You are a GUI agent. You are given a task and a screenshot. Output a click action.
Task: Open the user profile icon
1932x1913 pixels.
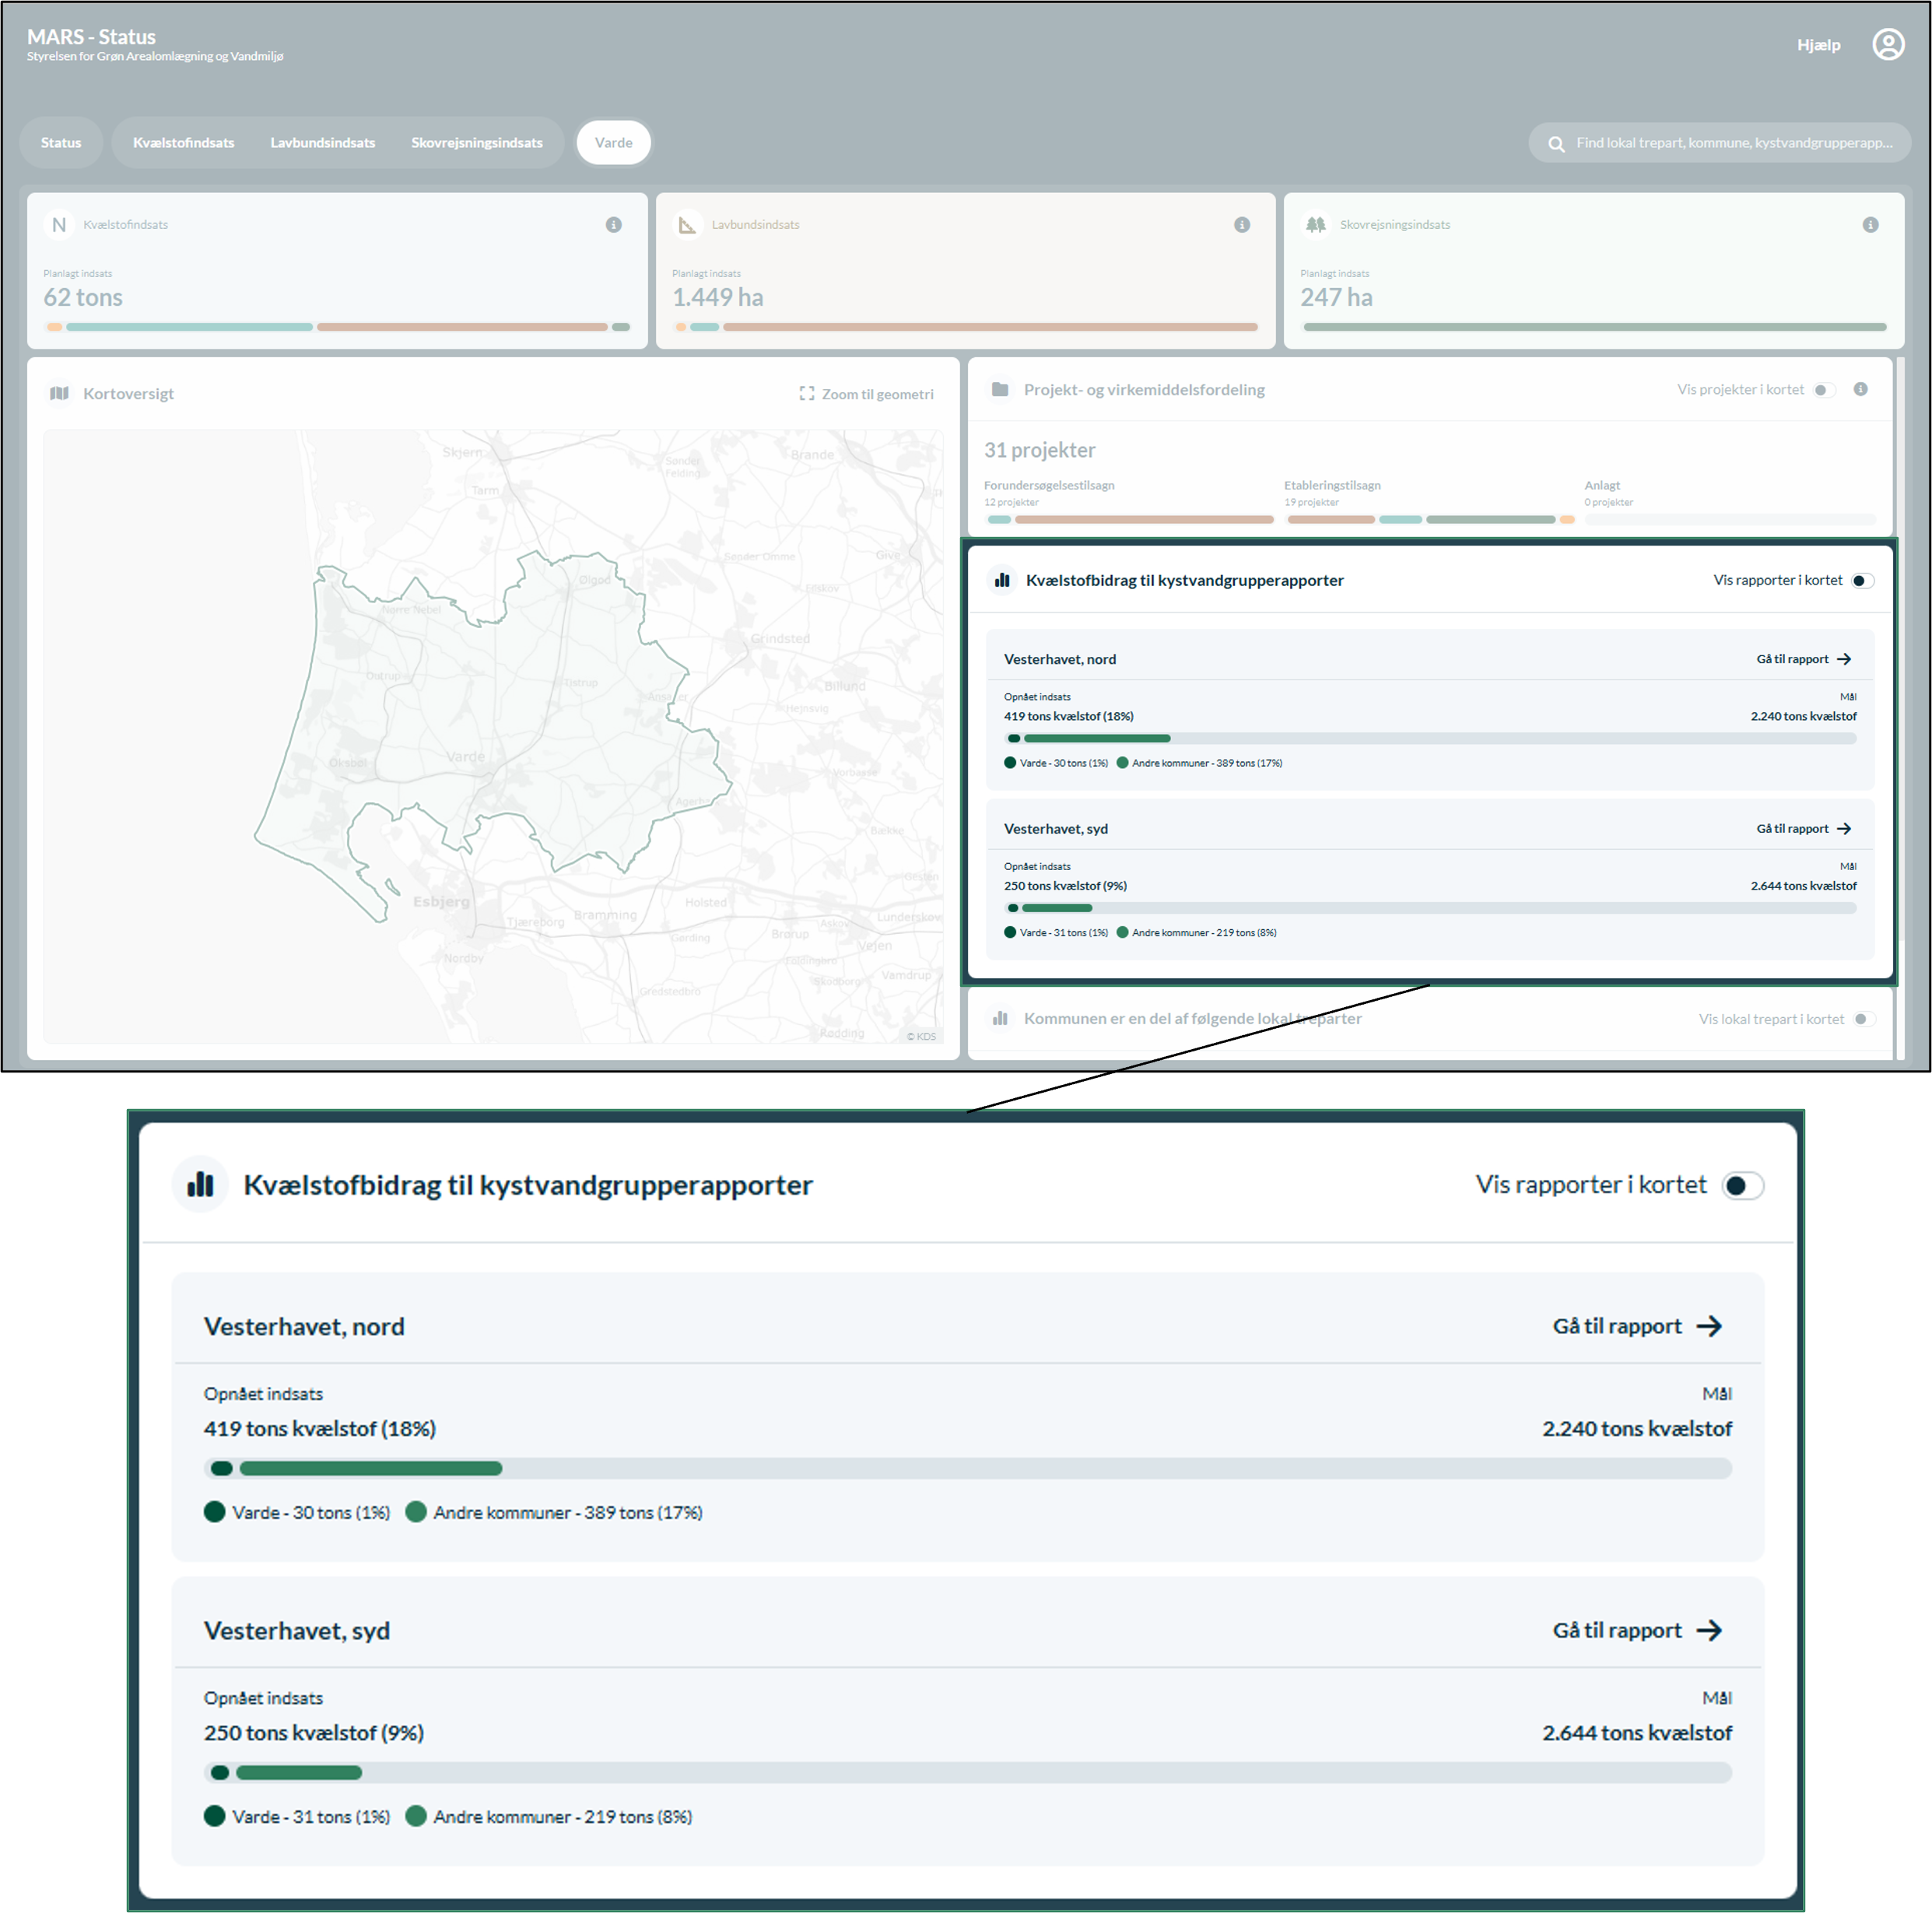point(1887,45)
